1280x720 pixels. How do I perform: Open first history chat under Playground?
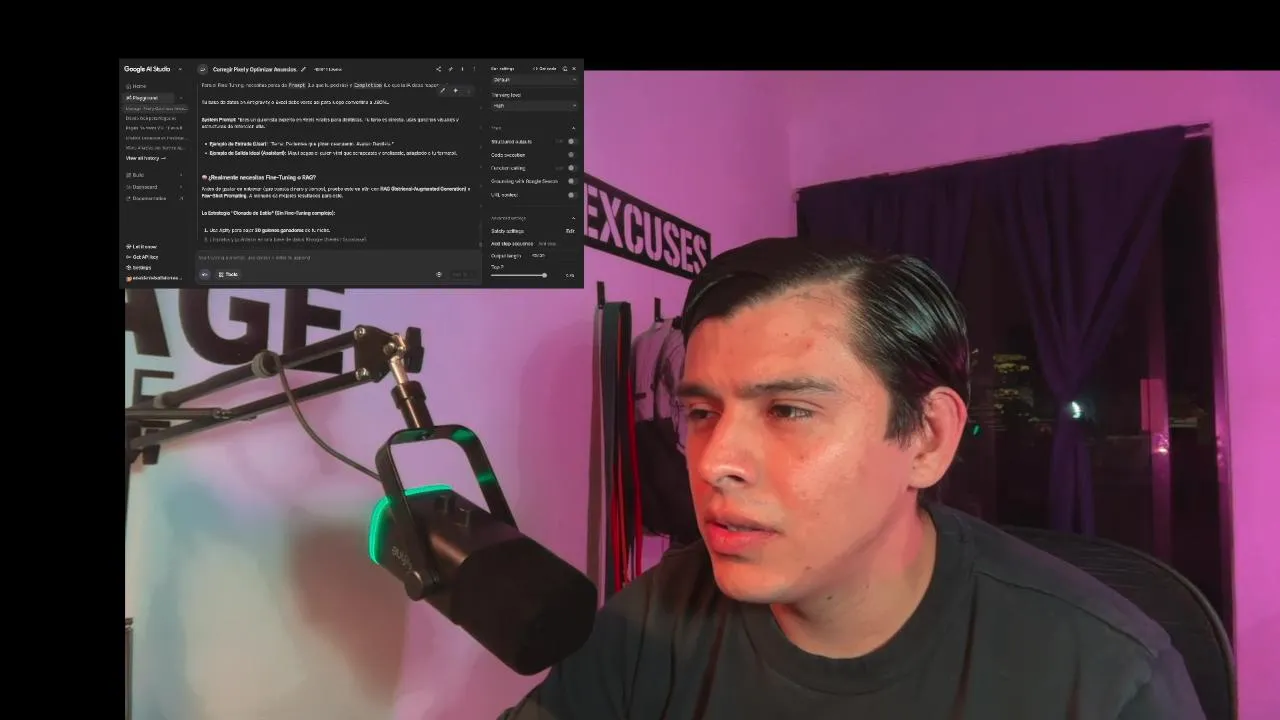[156, 109]
